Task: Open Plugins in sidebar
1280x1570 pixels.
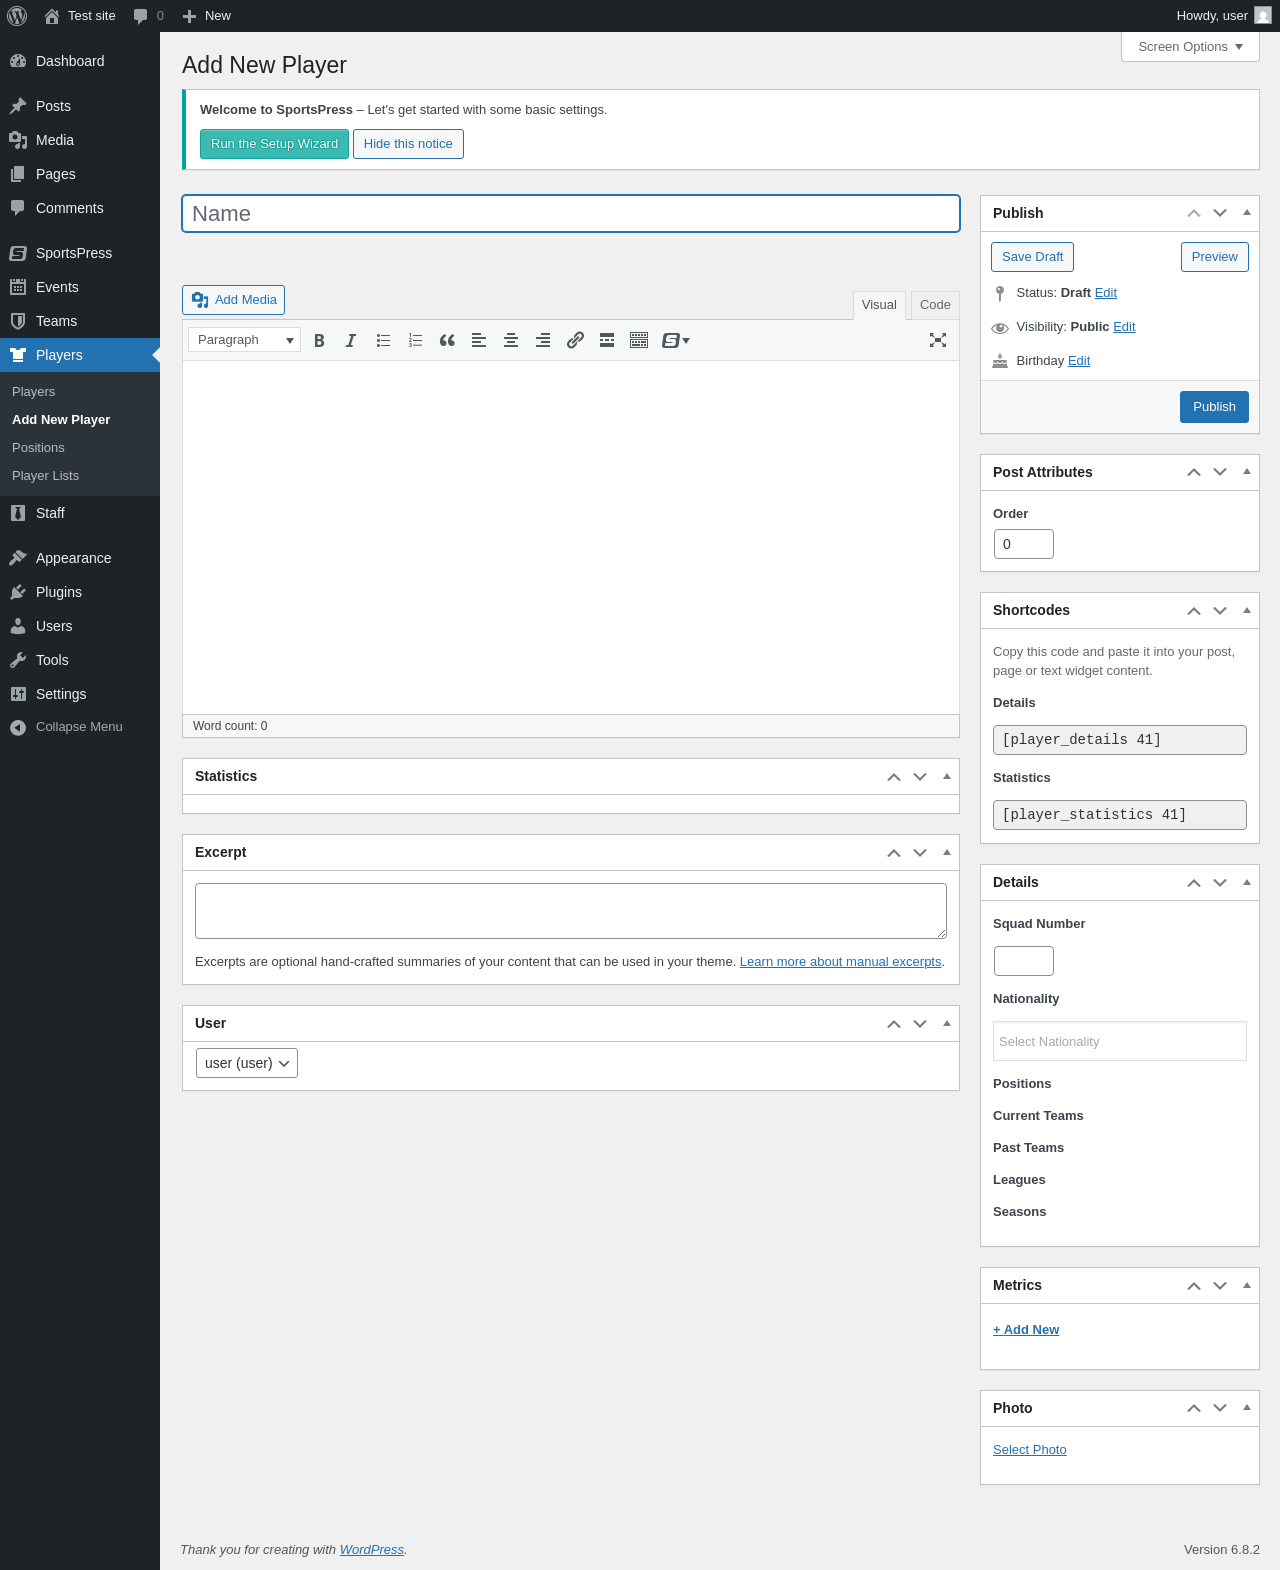Action: pos(80,592)
